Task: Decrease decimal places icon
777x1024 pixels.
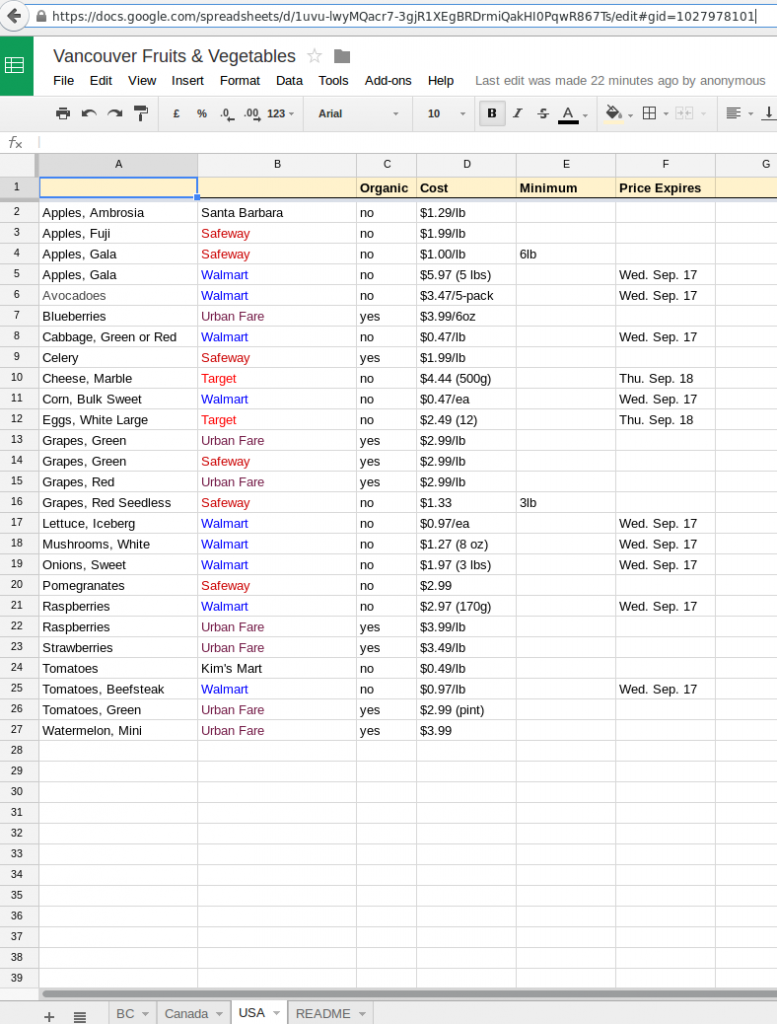Action: point(227,114)
